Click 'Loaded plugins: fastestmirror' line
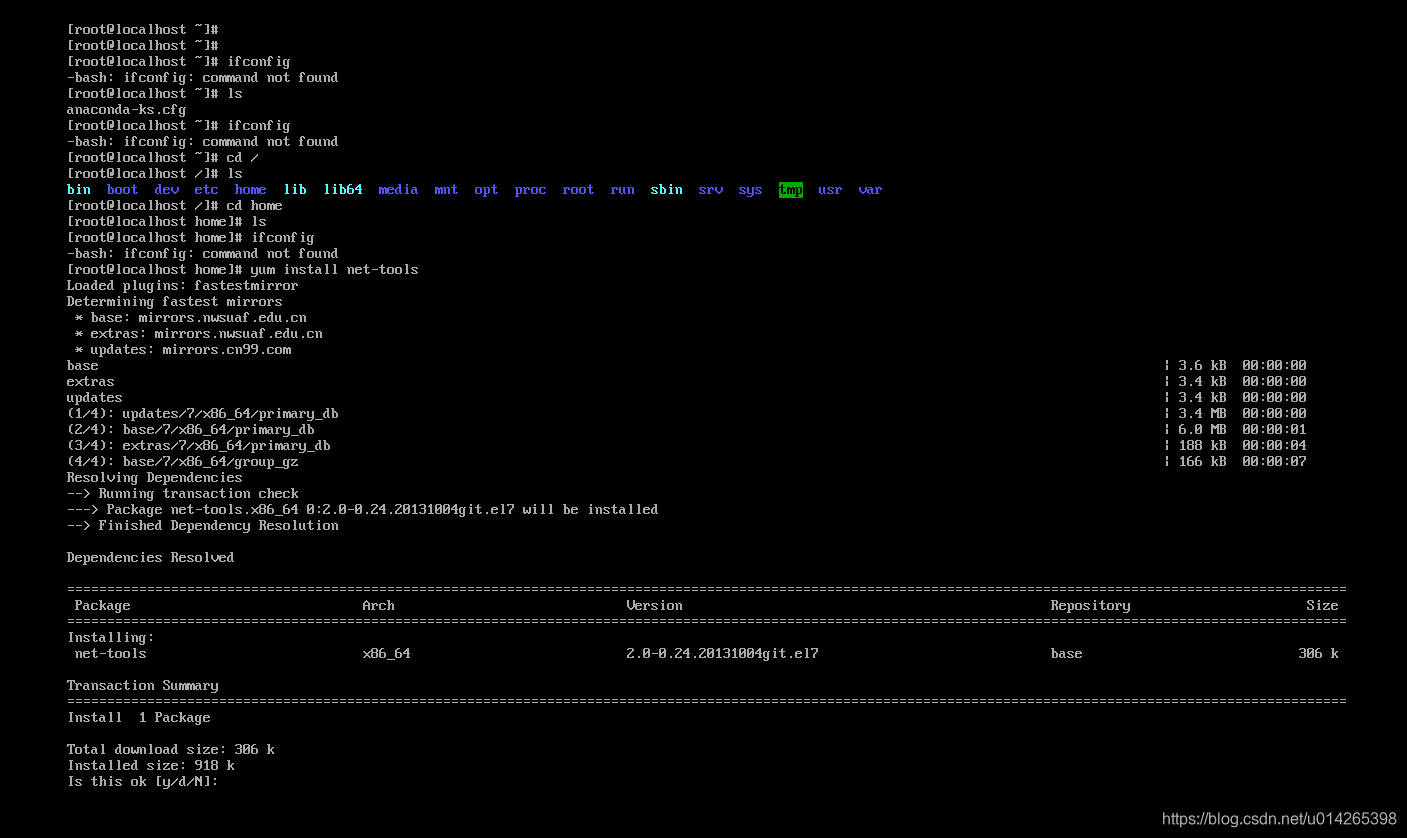This screenshot has width=1407, height=838. point(183,286)
